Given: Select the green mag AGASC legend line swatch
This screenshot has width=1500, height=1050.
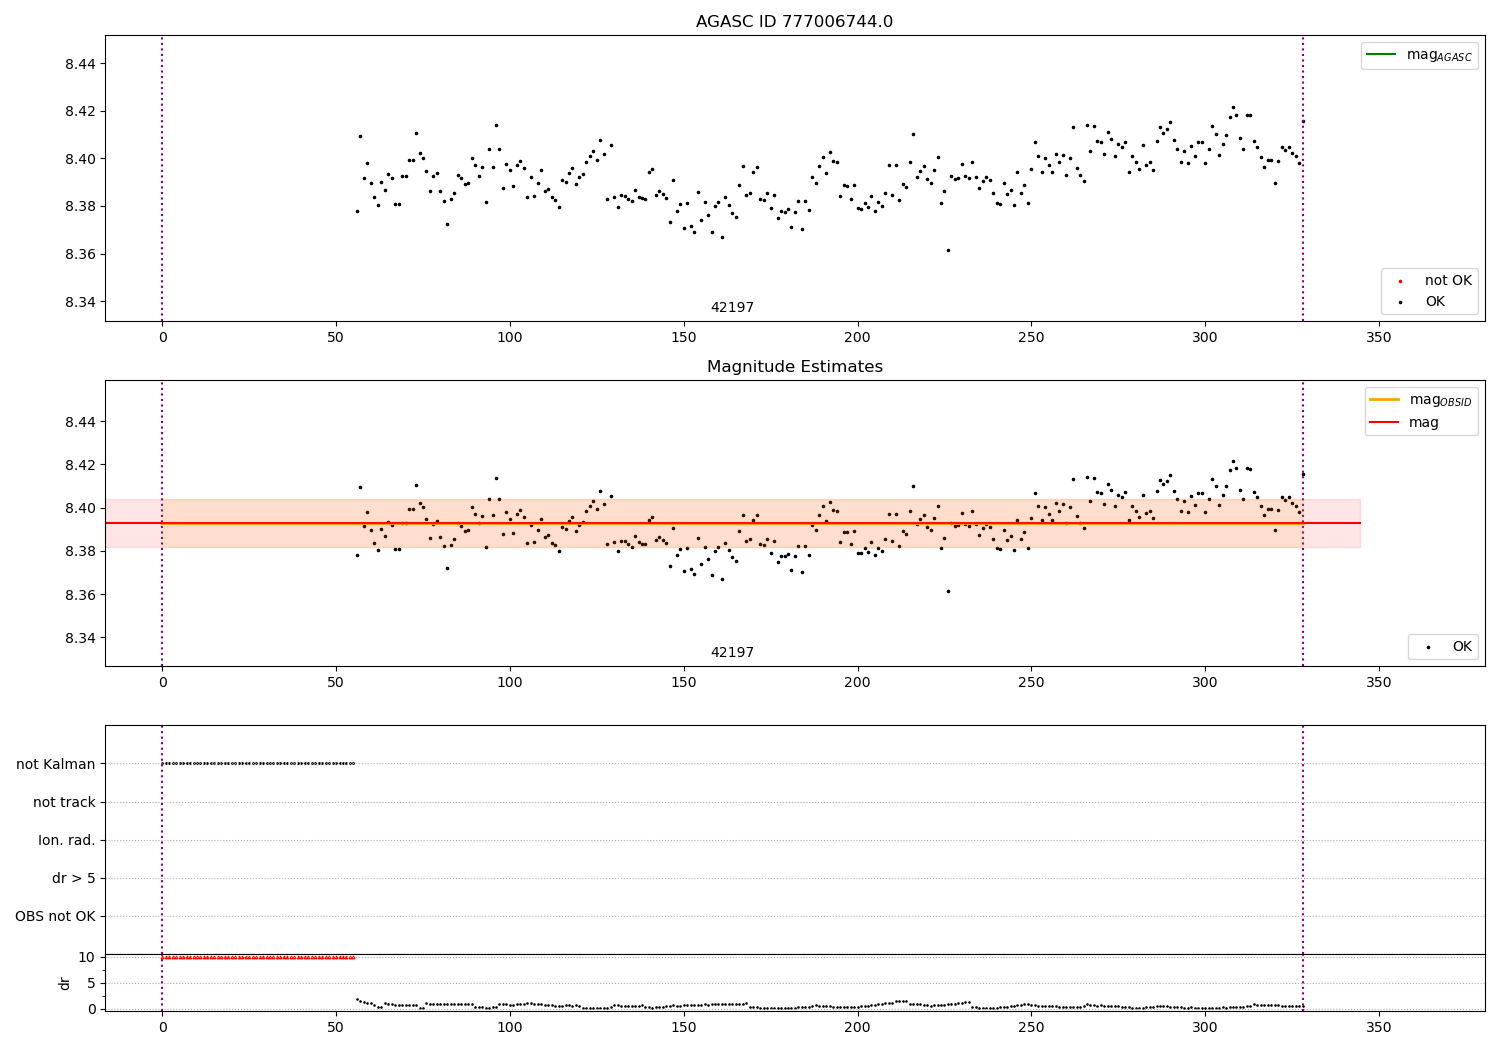Looking at the screenshot, I should [x=1381, y=55].
